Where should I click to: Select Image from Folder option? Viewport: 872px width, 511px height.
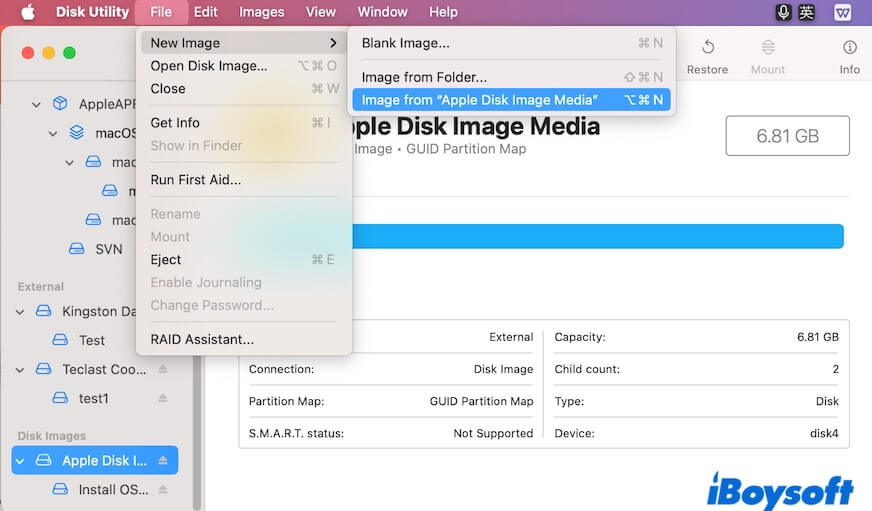click(x=424, y=77)
